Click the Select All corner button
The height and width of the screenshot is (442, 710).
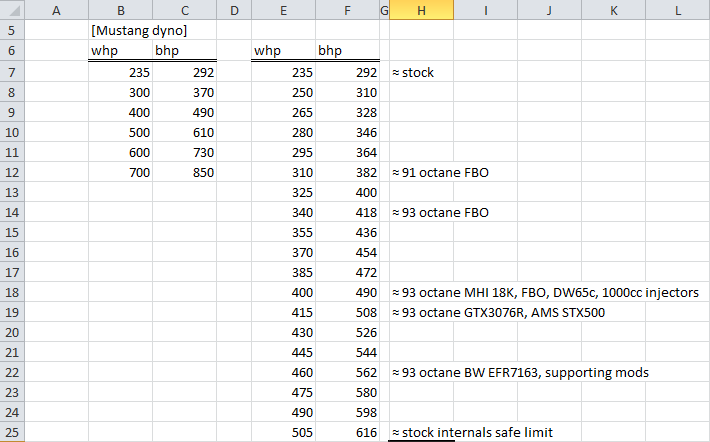(11, 10)
